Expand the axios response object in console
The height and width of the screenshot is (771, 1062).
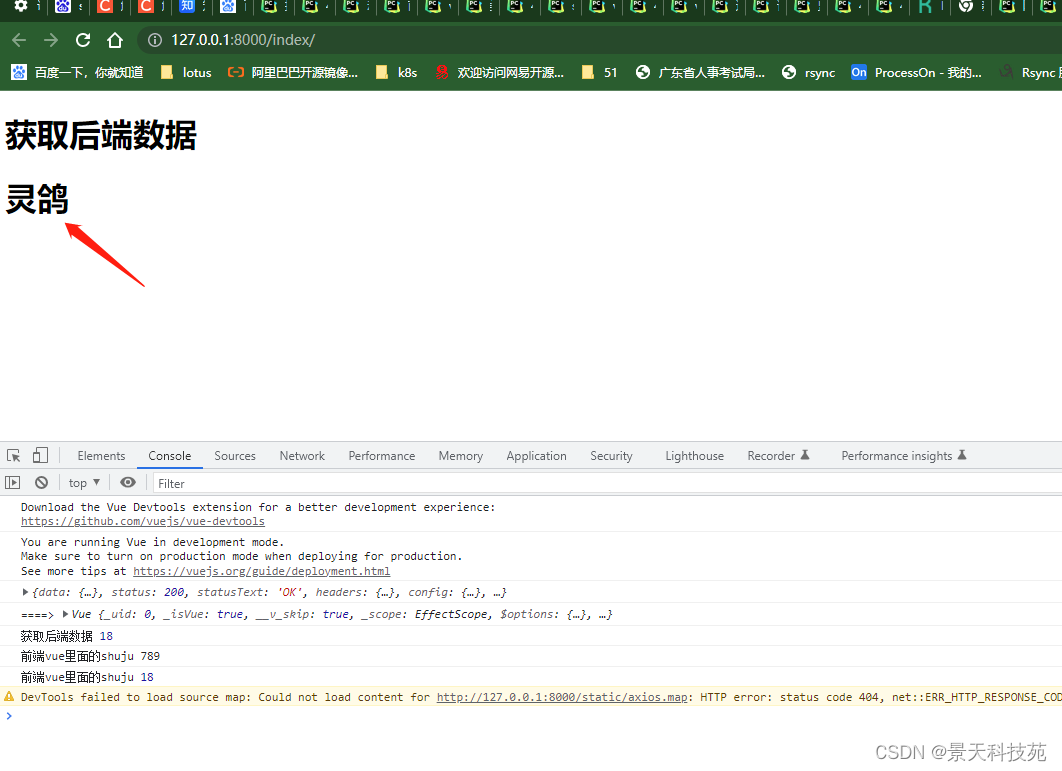click(26, 592)
